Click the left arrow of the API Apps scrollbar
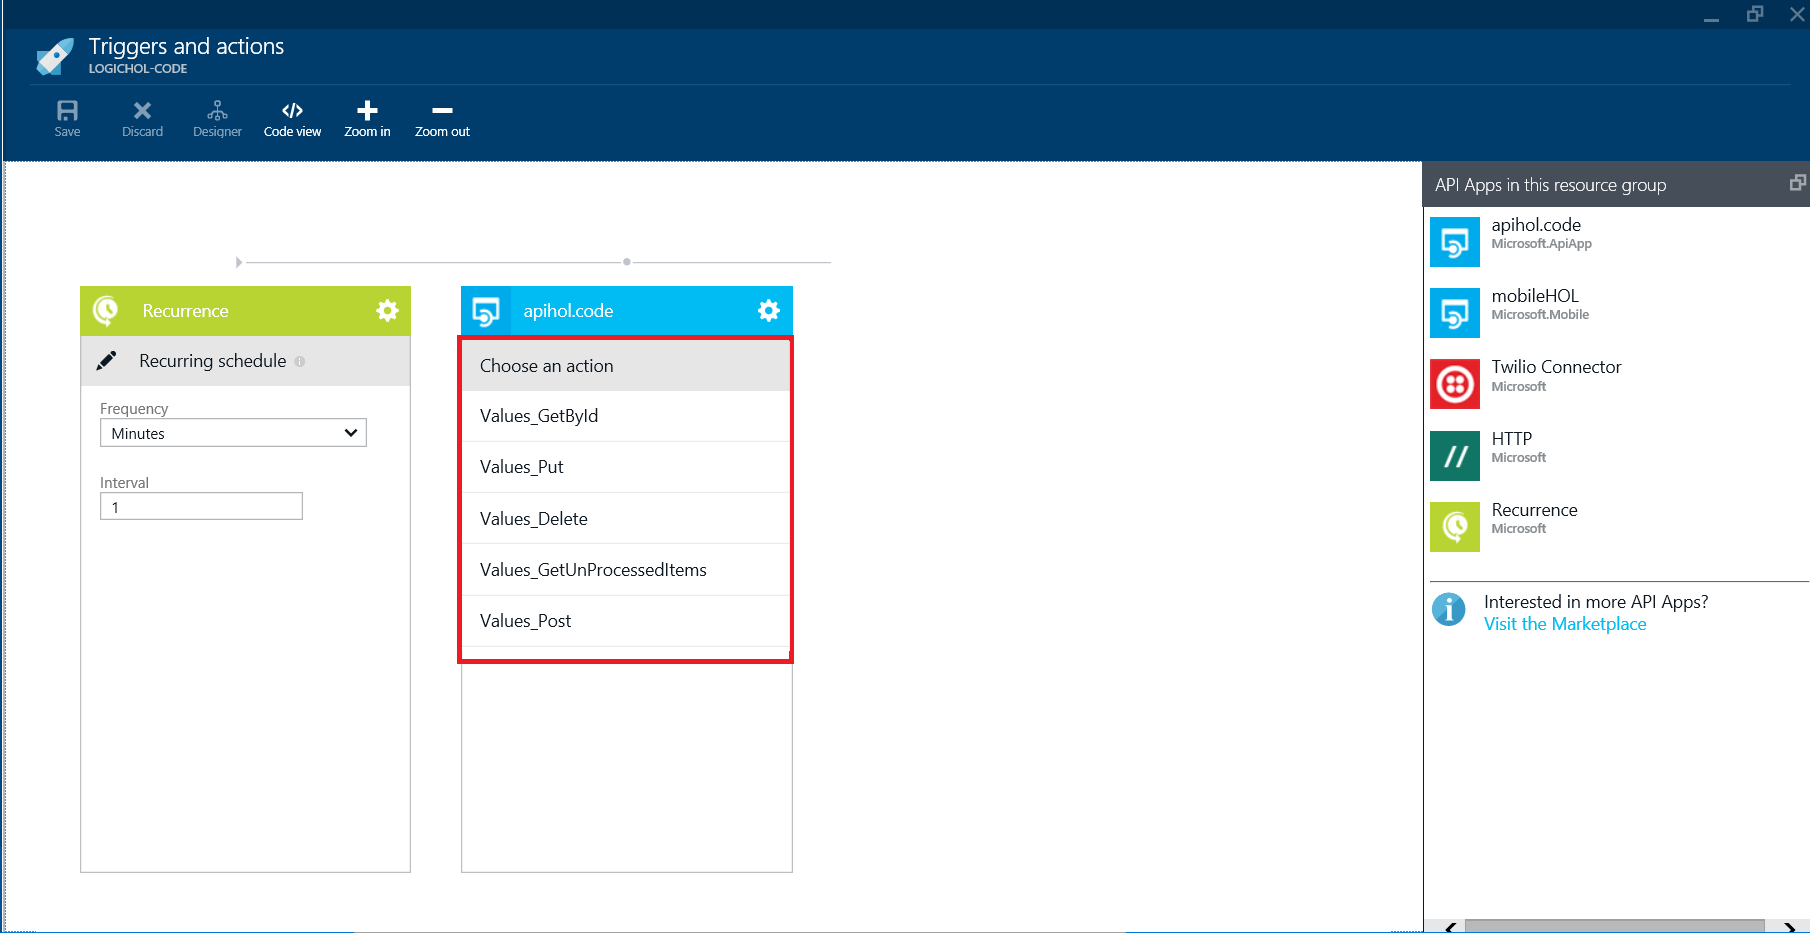This screenshot has width=1810, height=933. (x=1450, y=927)
